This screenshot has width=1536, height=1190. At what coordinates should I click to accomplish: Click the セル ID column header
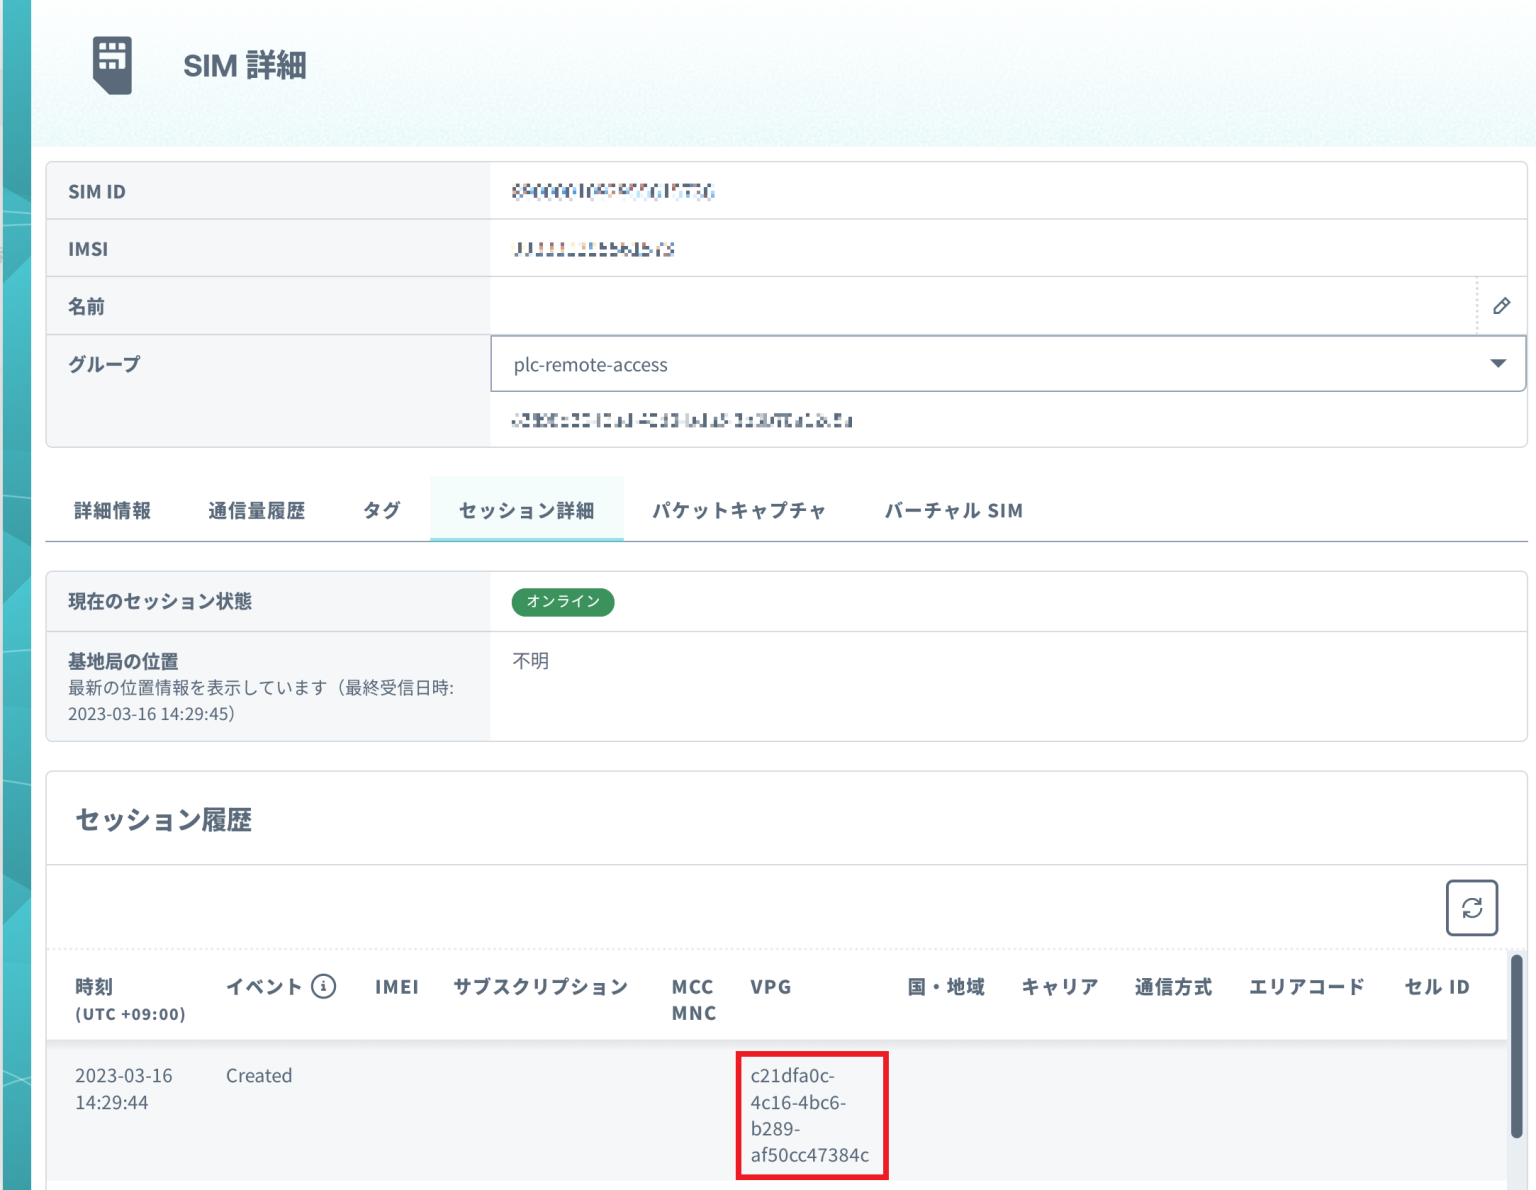pos(1436,987)
